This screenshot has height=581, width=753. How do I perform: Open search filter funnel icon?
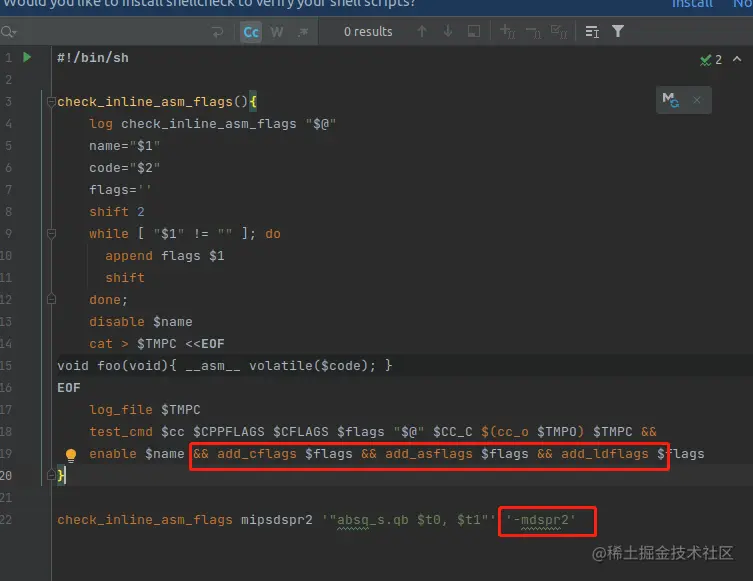(x=618, y=32)
